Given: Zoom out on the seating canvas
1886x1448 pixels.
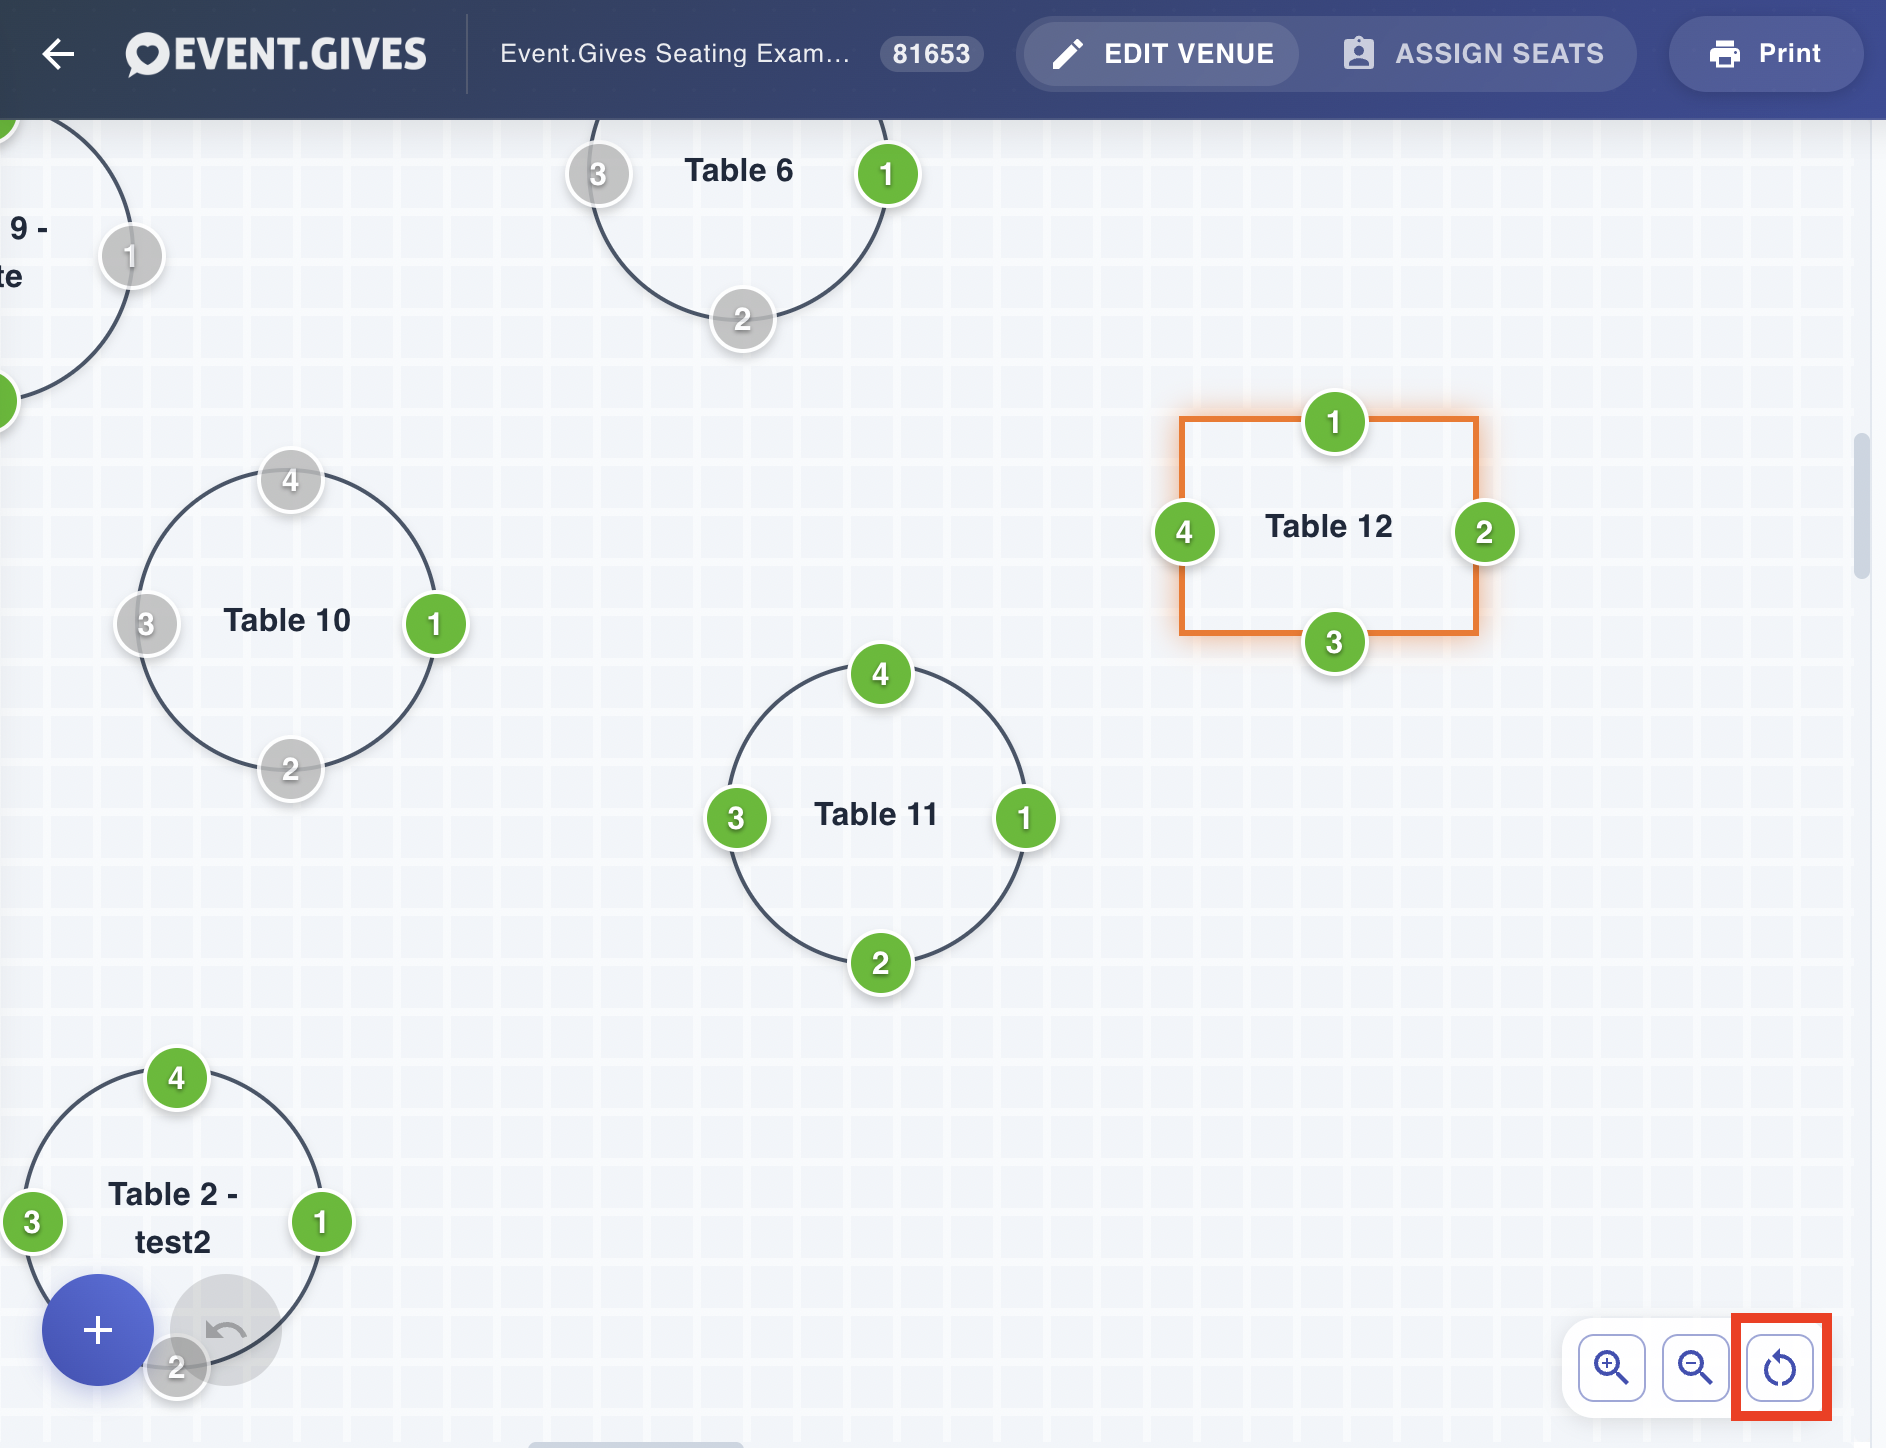Looking at the screenshot, I should pos(1695,1367).
